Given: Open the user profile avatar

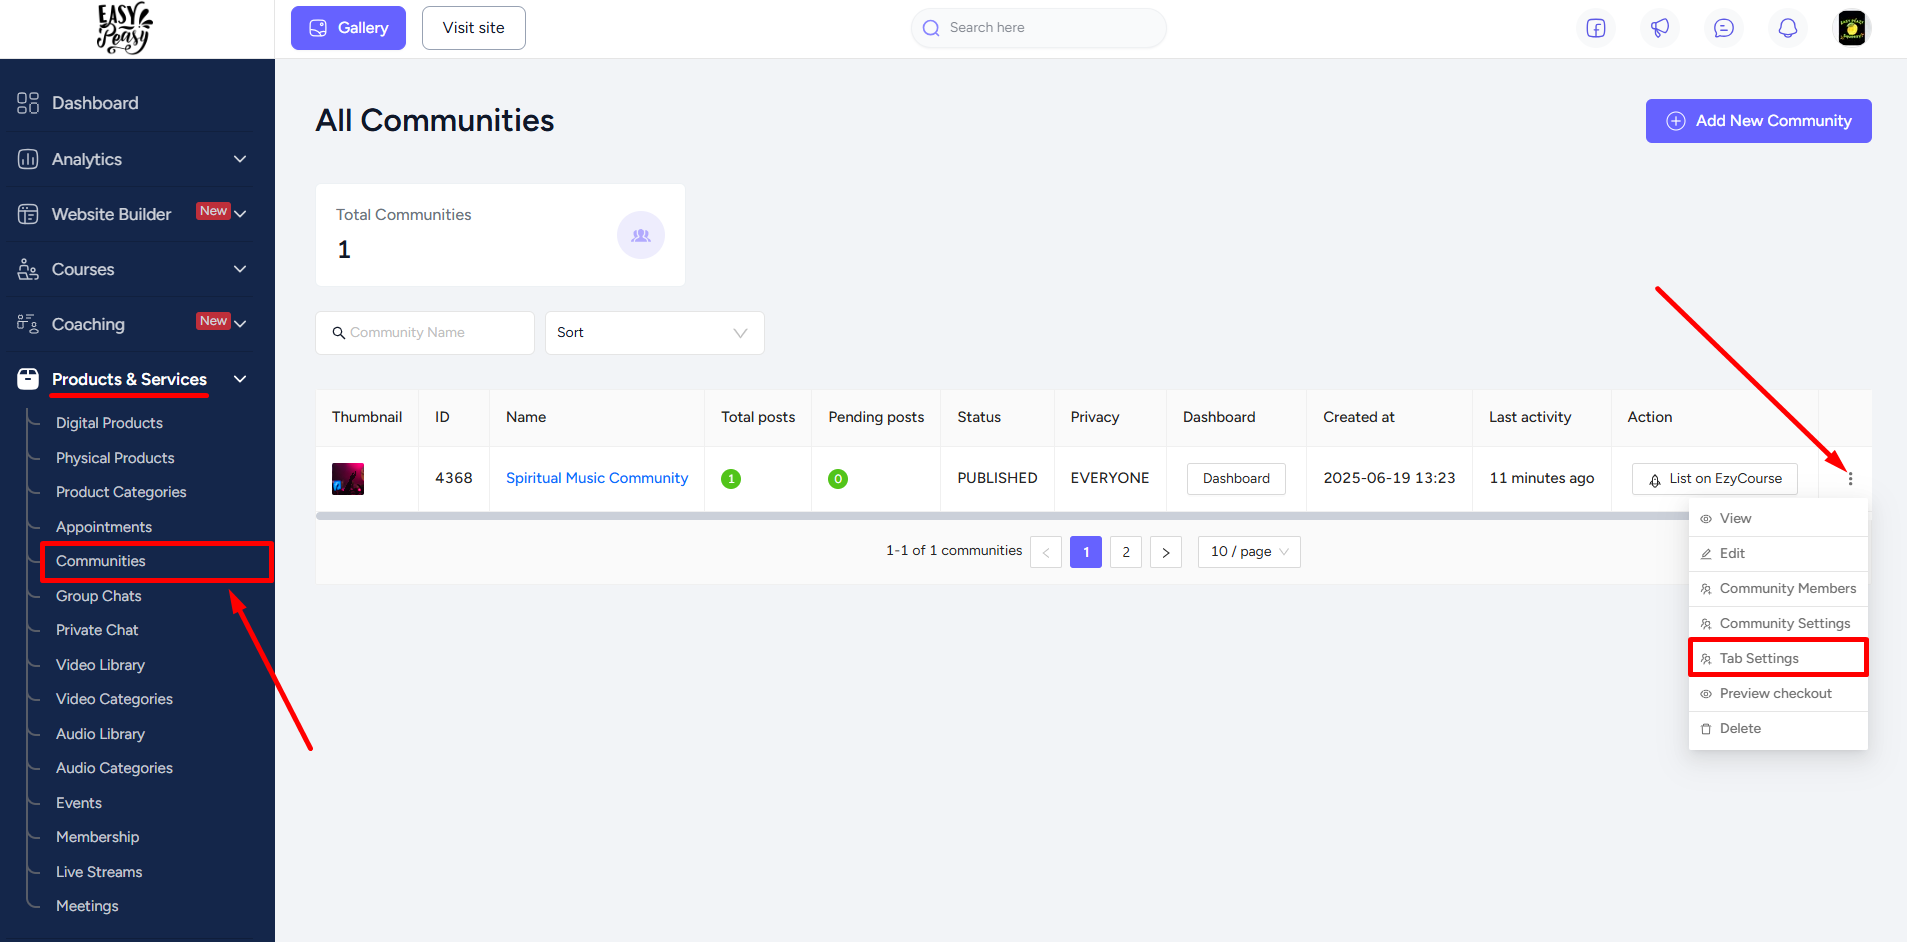Looking at the screenshot, I should point(1852,28).
